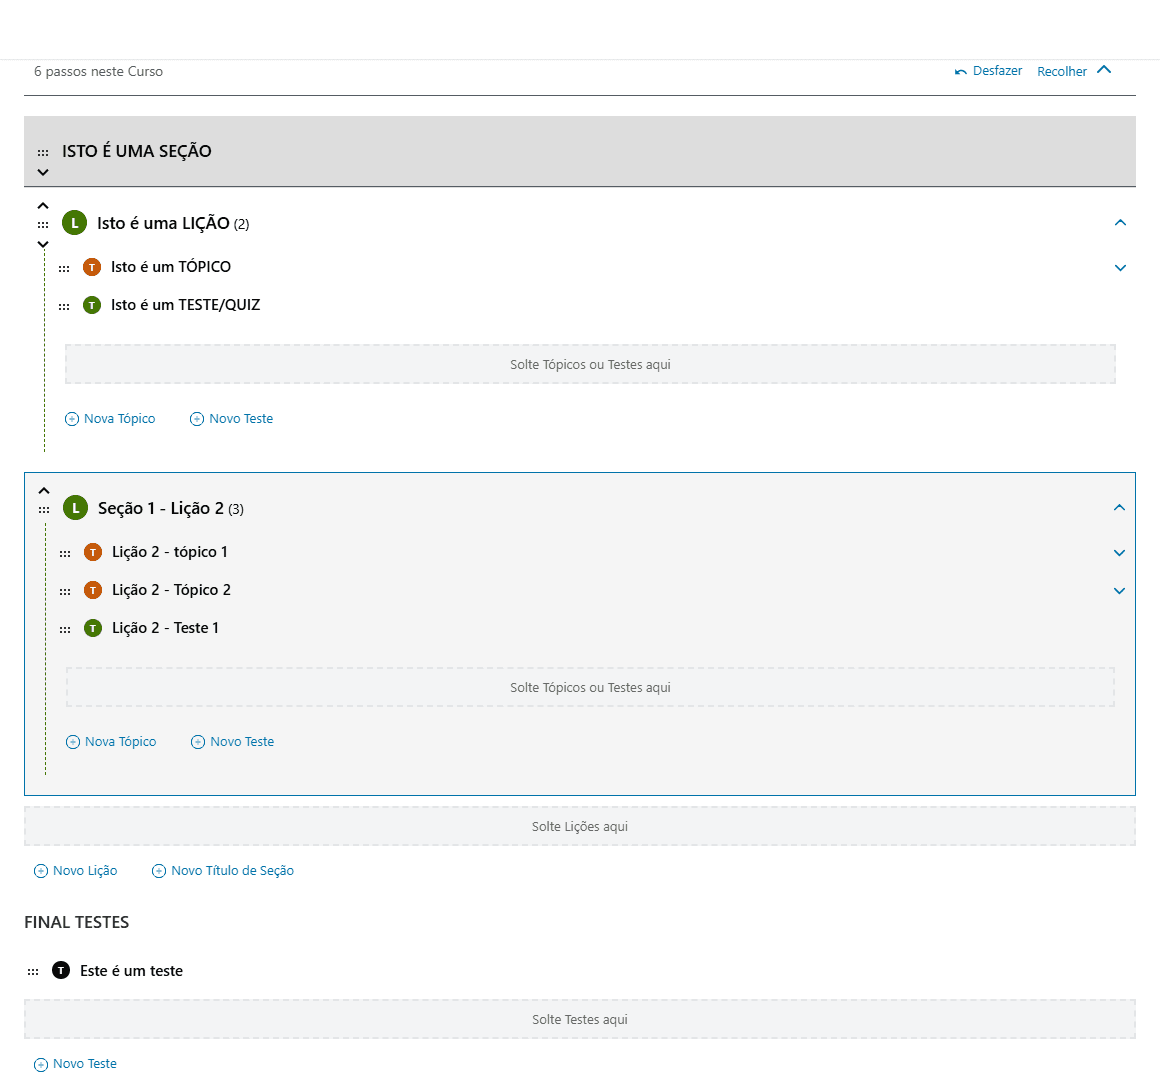Click the green T icon of Lição 2 - Teste 1

point(92,628)
